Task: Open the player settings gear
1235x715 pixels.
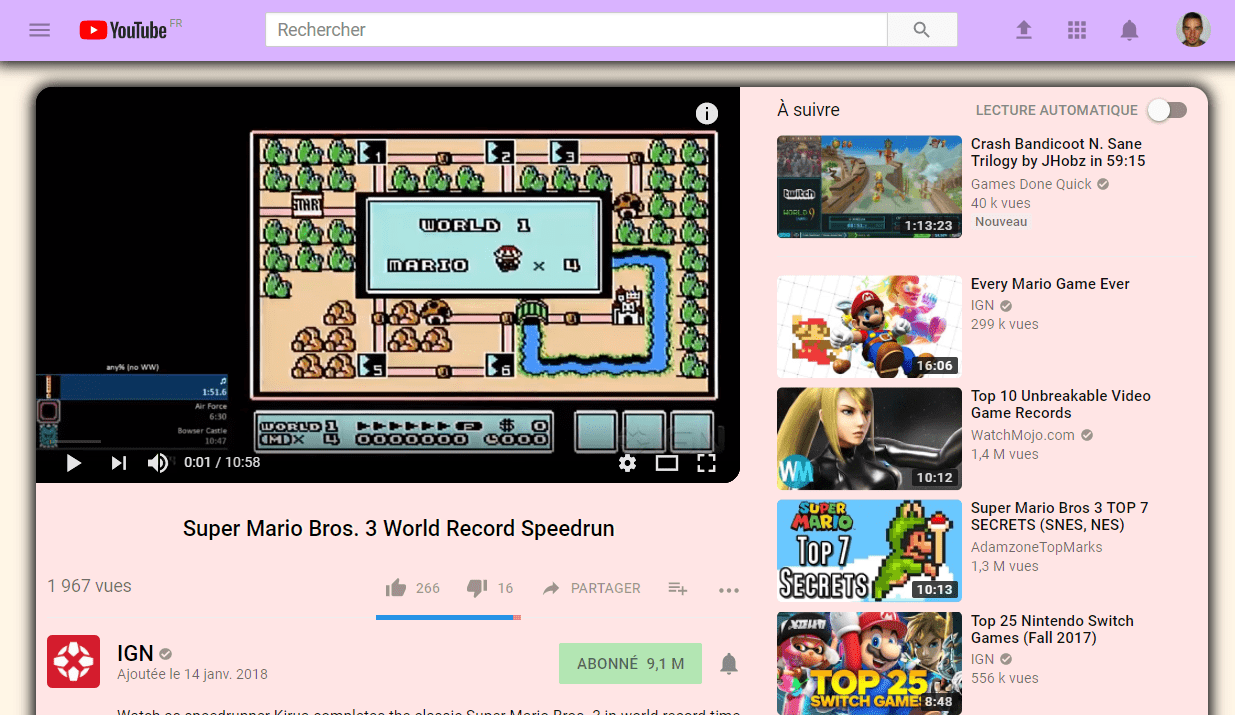Action: coord(627,462)
